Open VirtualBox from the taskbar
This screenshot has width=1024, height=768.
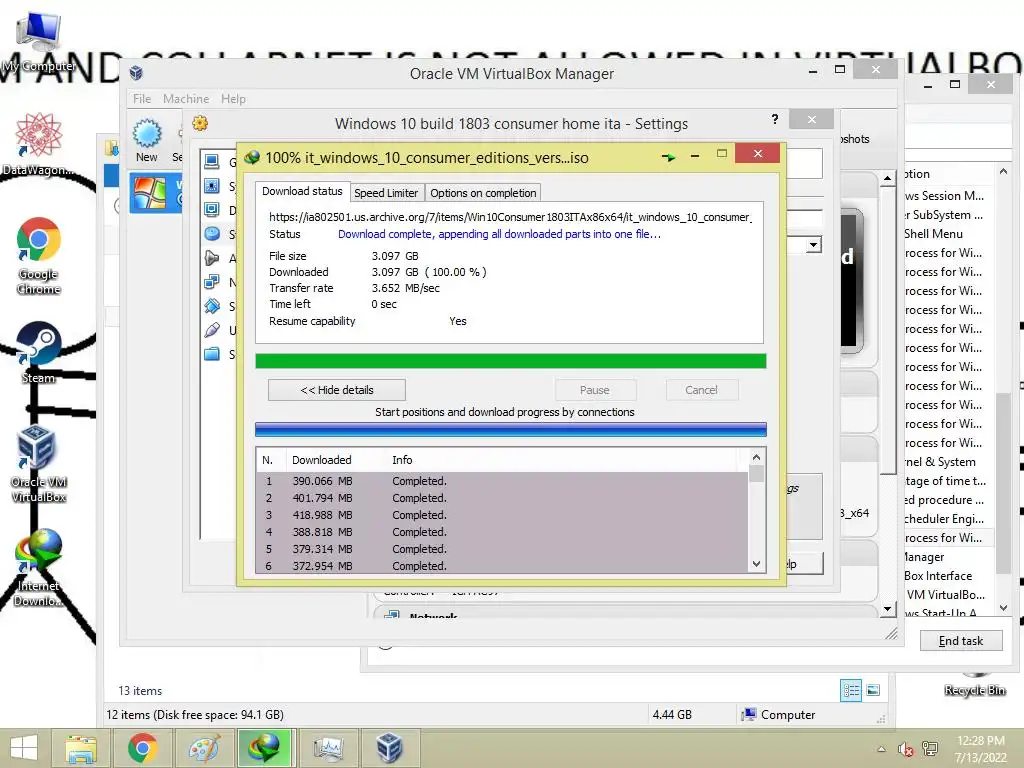tap(389, 748)
